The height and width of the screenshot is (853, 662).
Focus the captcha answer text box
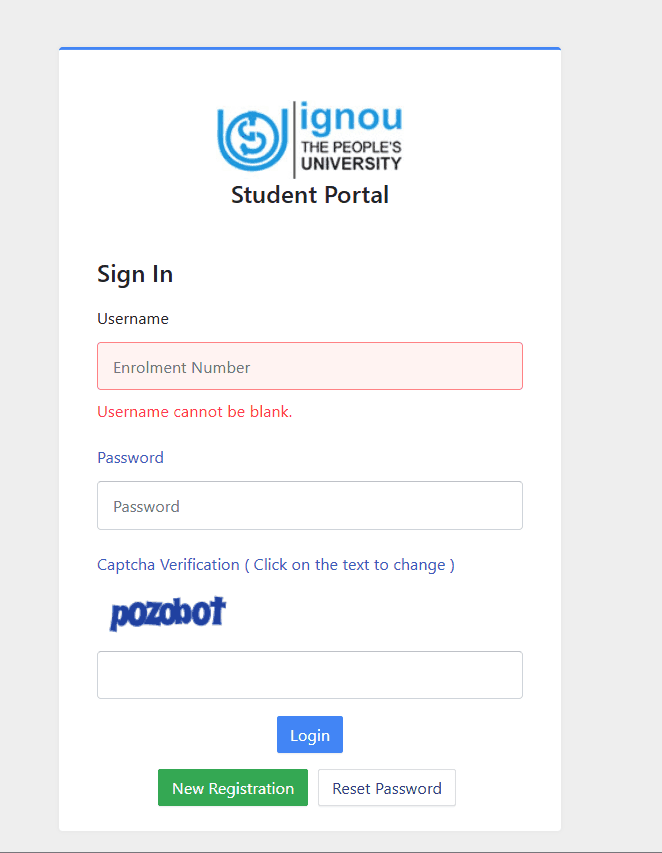pos(310,675)
